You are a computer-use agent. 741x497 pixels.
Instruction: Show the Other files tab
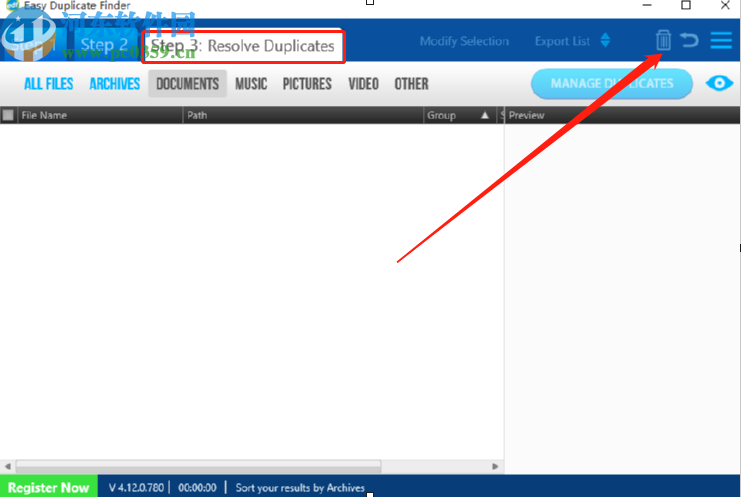tap(412, 84)
